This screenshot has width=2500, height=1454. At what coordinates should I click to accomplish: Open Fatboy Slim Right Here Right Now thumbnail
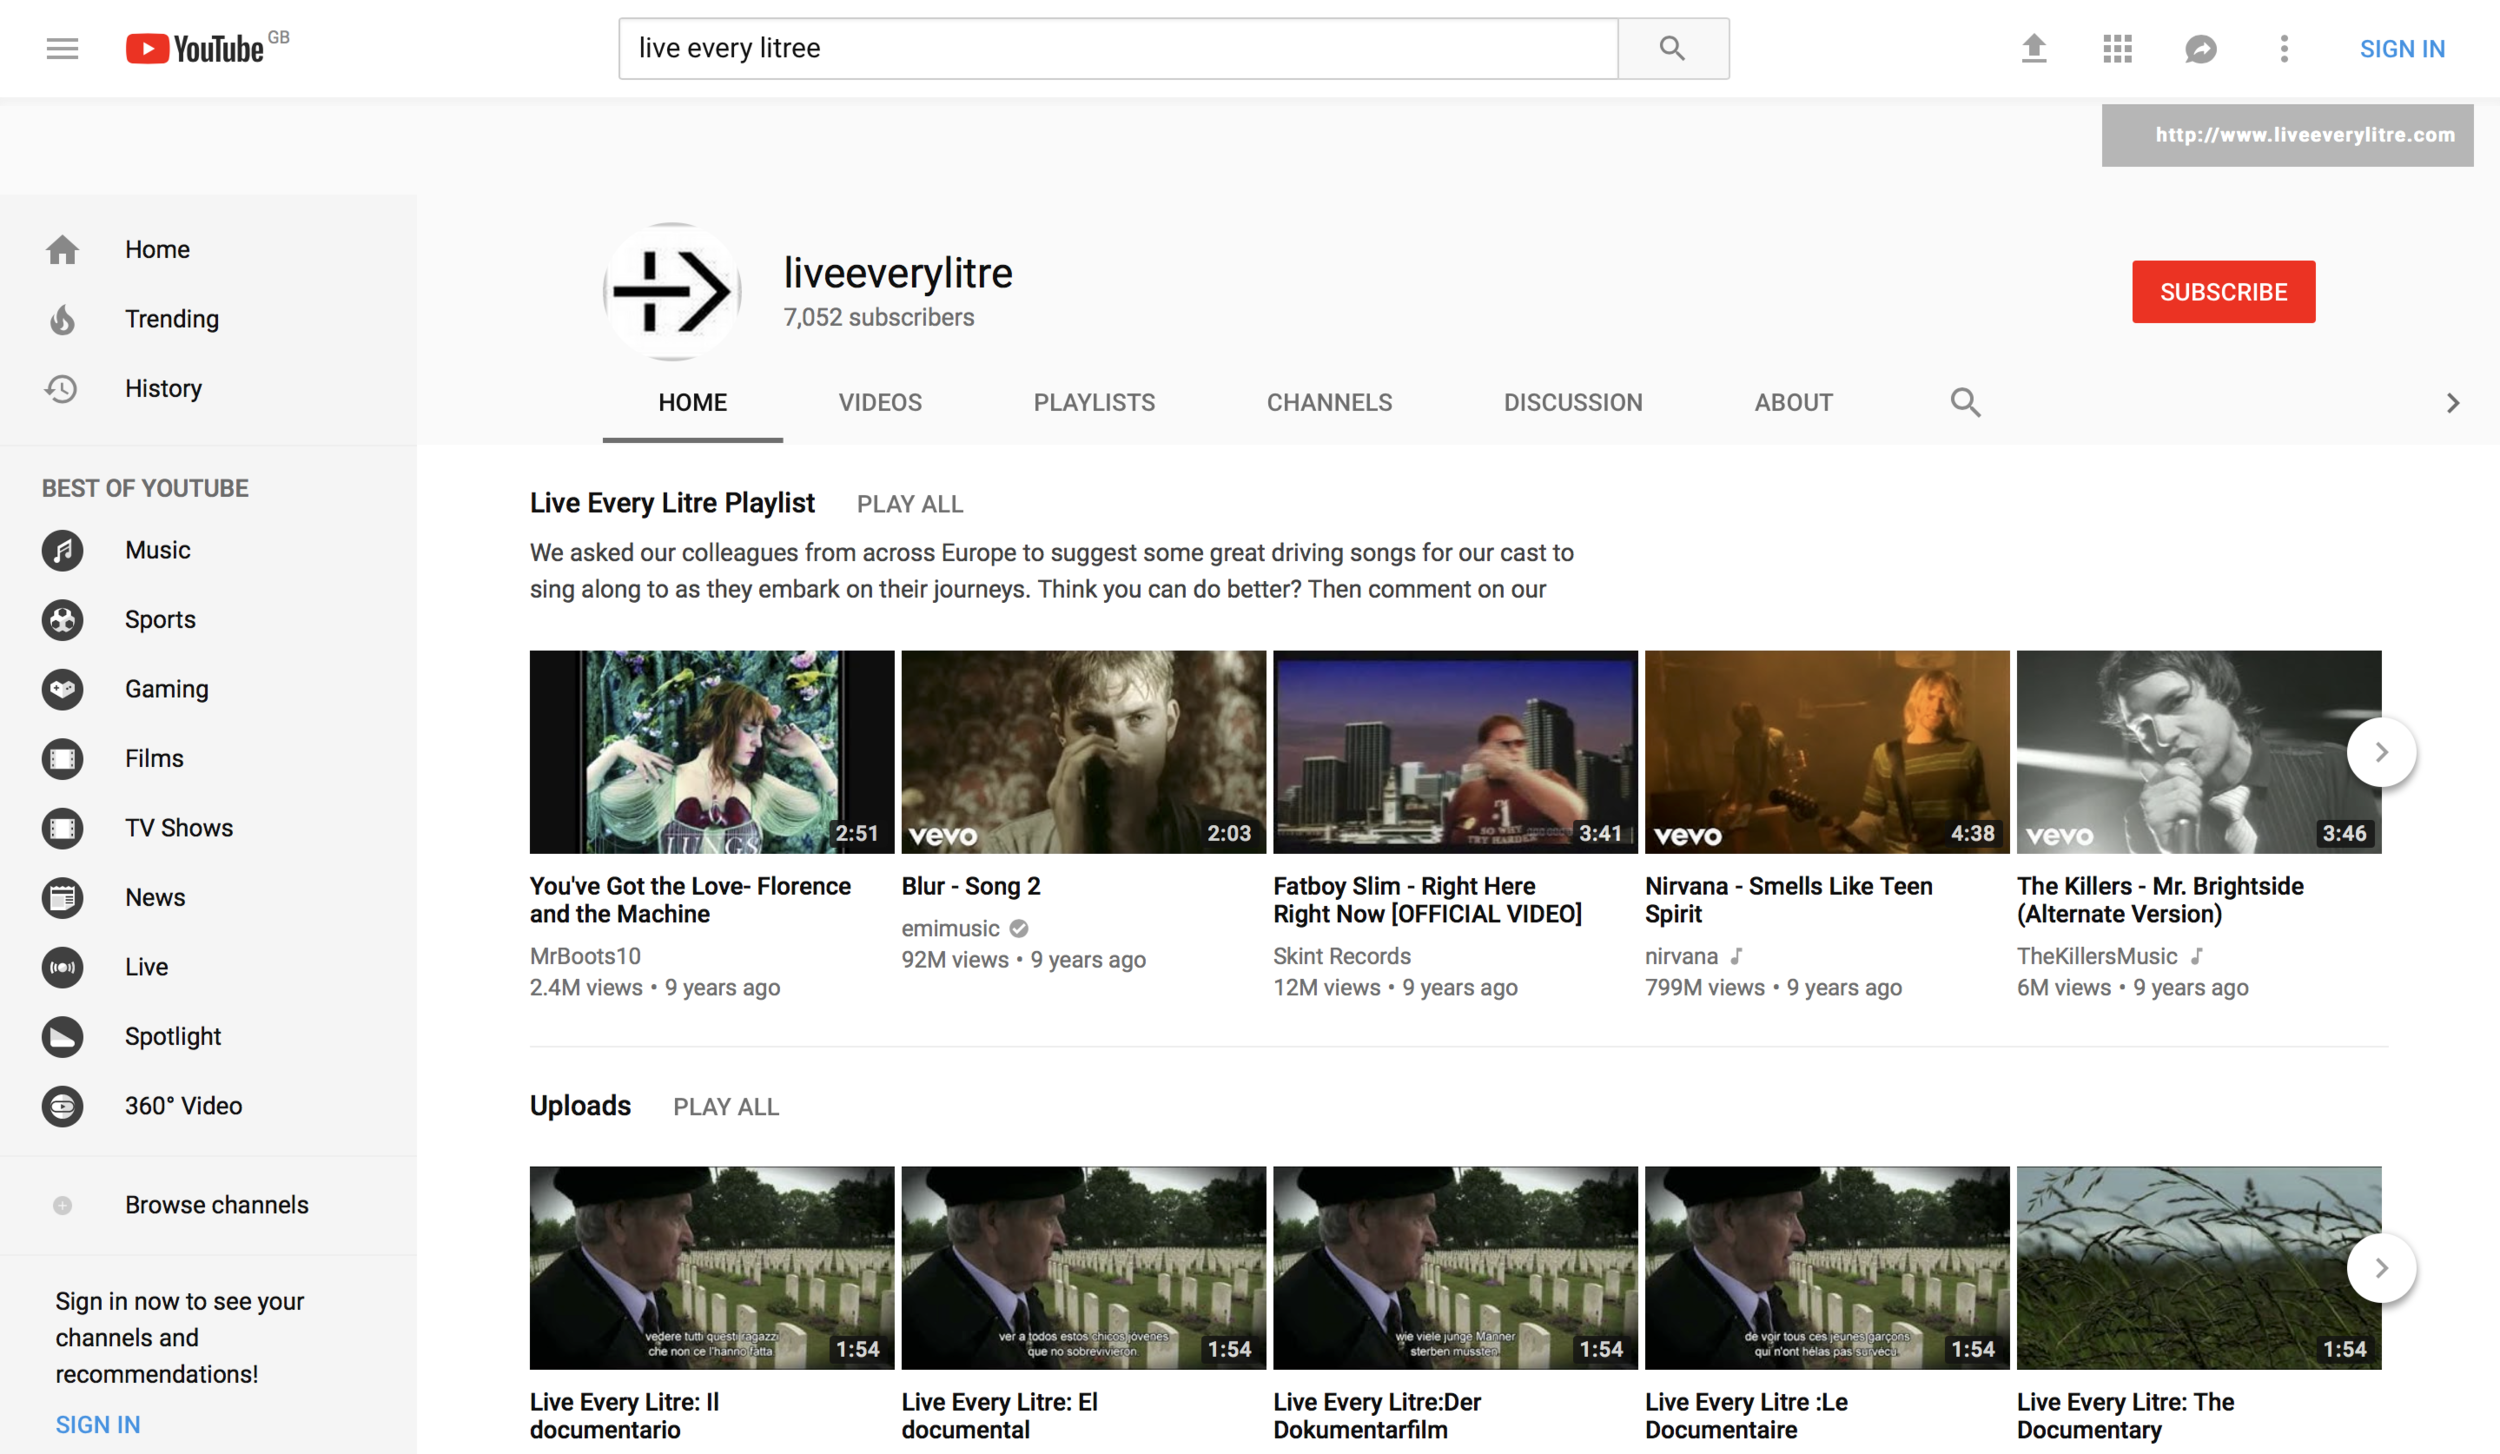tap(1455, 752)
